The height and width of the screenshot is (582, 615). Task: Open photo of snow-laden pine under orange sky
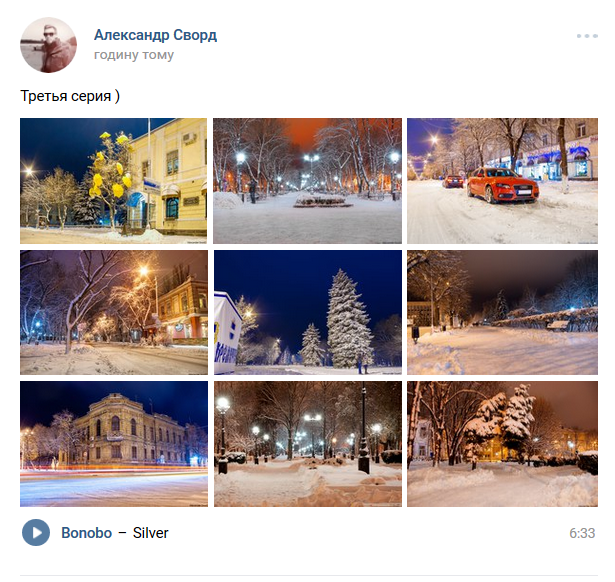[x=502, y=444]
